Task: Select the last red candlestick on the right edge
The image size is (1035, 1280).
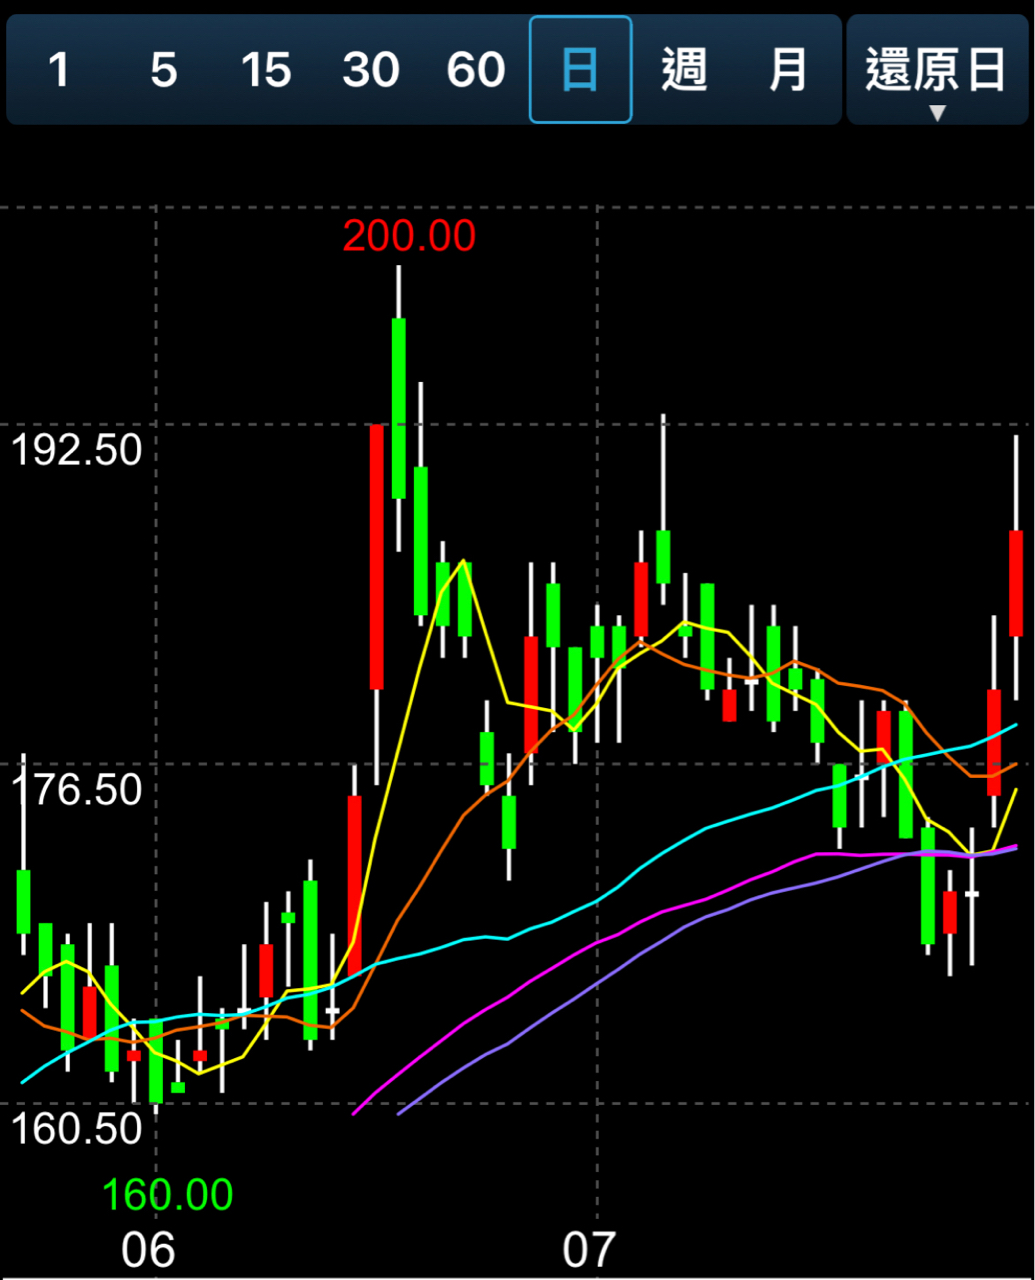Action: pyautogui.click(x=1016, y=583)
